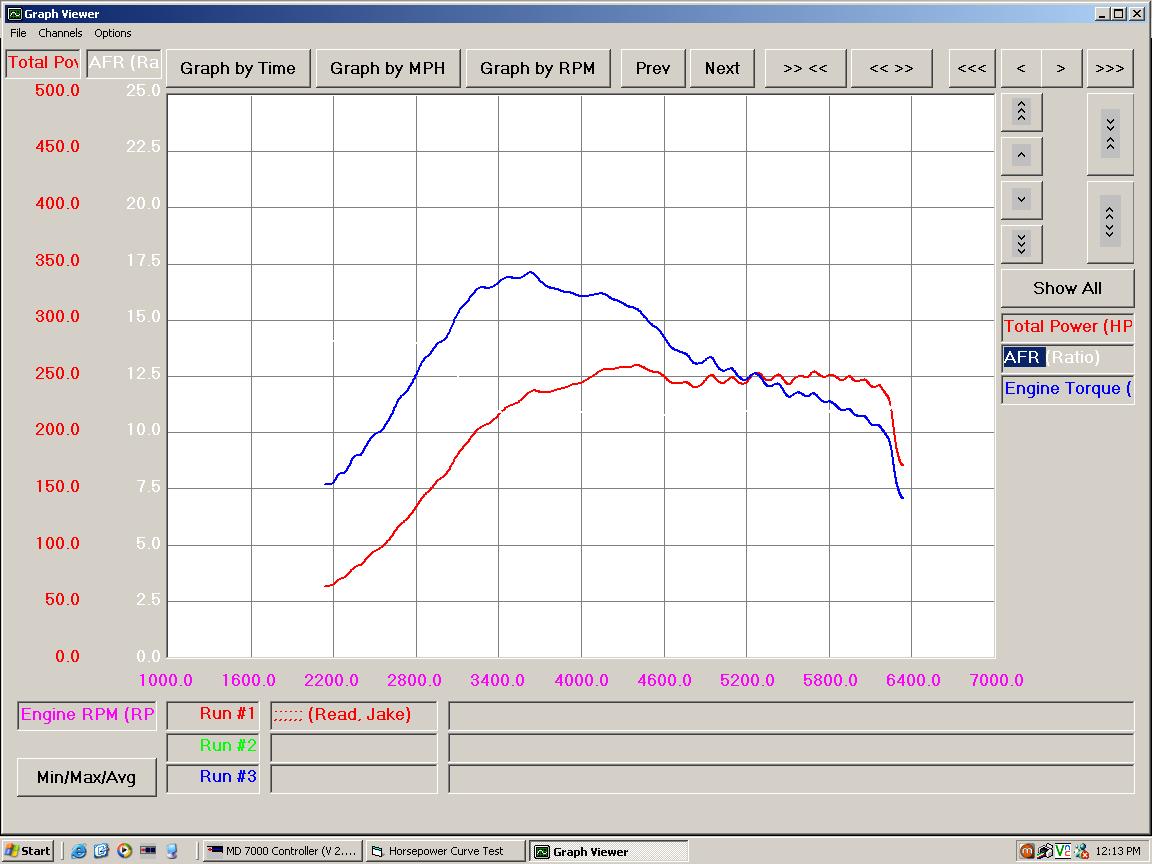Viewport: 1152px width, 864px height.
Task: Toggle the Engine Torque channel in legend
Action: [x=1067, y=388]
